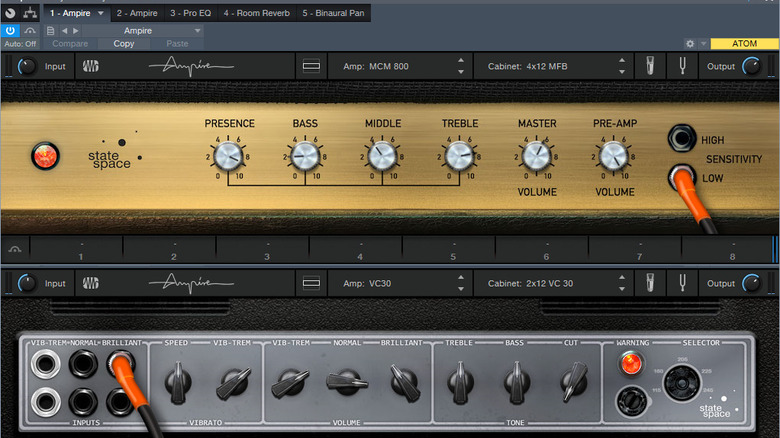Open the plug-in settings gear icon
The image size is (780, 438).
pyautogui.click(x=690, y=44)
